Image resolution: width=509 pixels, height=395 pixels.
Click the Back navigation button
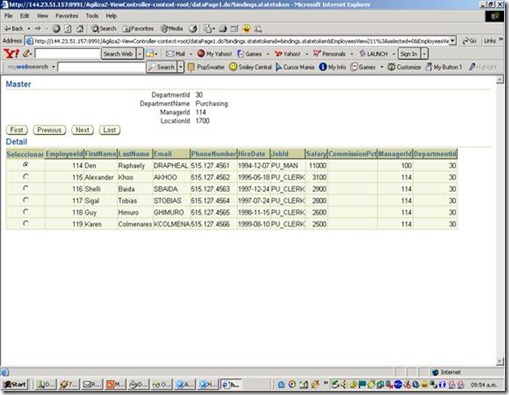[x=14, y=29]
